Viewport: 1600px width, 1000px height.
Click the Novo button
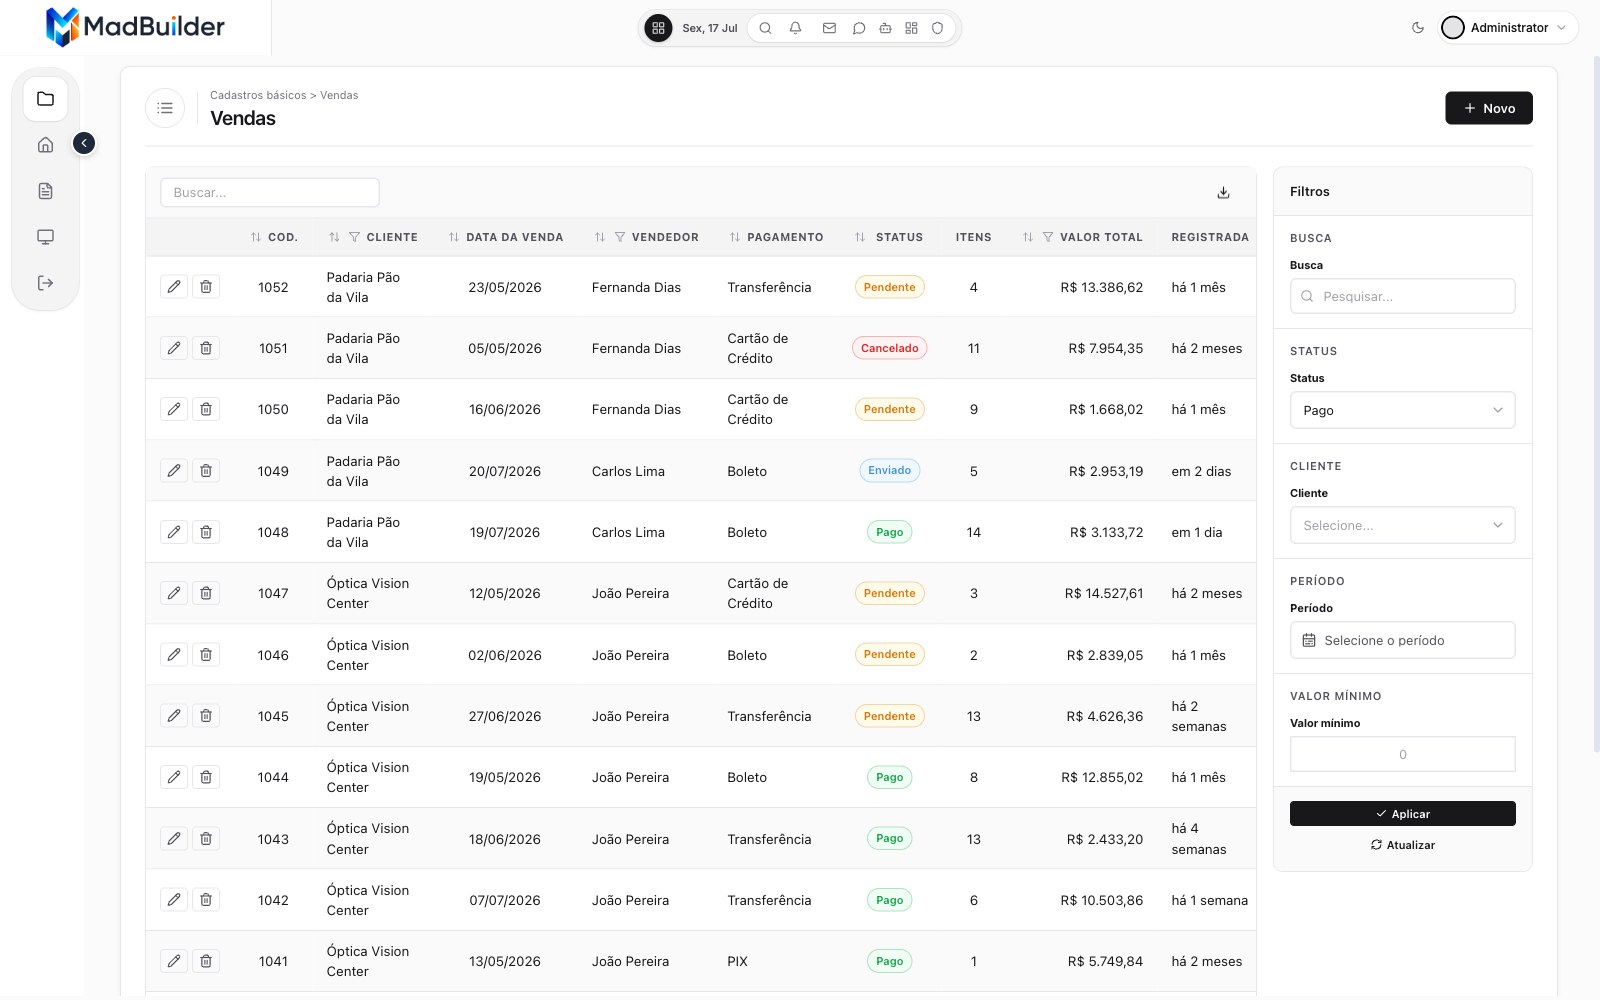pyautogui.click(x=1488, y=108)
